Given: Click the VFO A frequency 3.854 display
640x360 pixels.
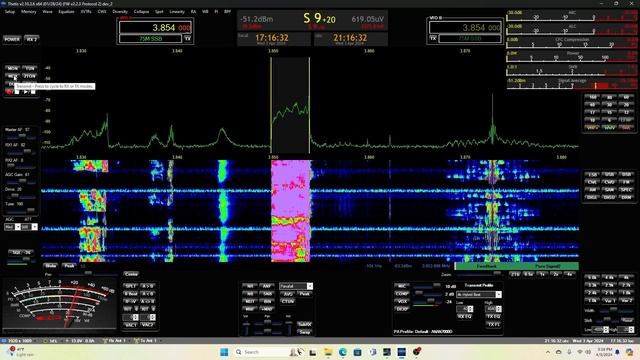Looking at the screenshot, I should [x=155, y=28].
